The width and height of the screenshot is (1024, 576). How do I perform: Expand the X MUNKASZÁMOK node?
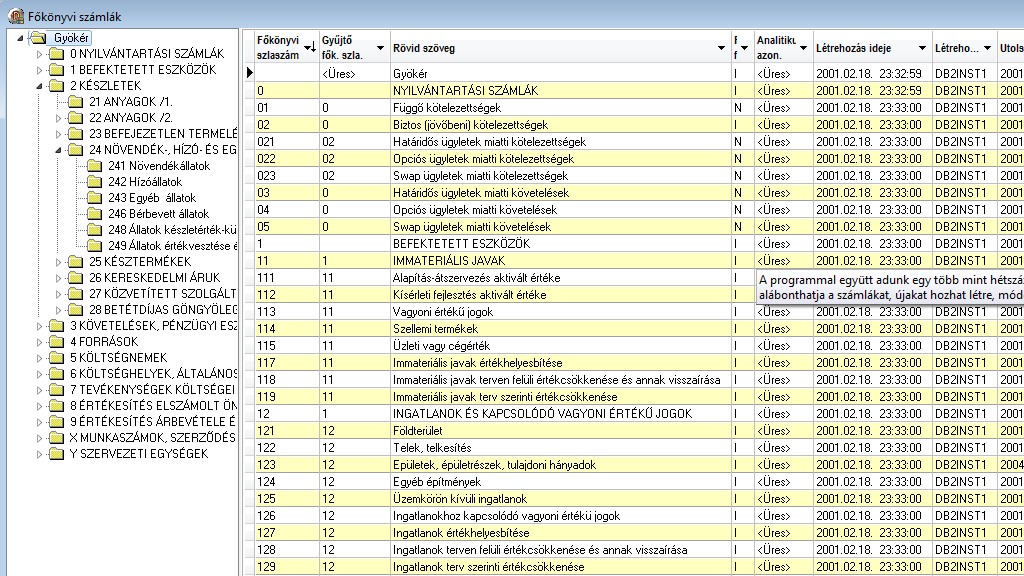pos(39,438)
